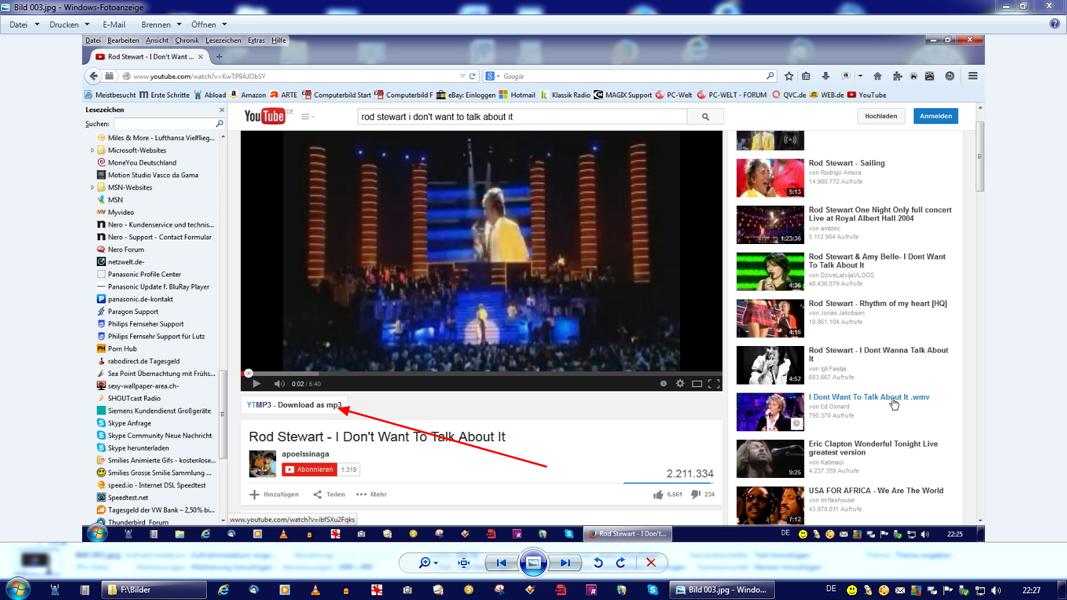Click the Start button in Windows taskbar

point(17,590)
